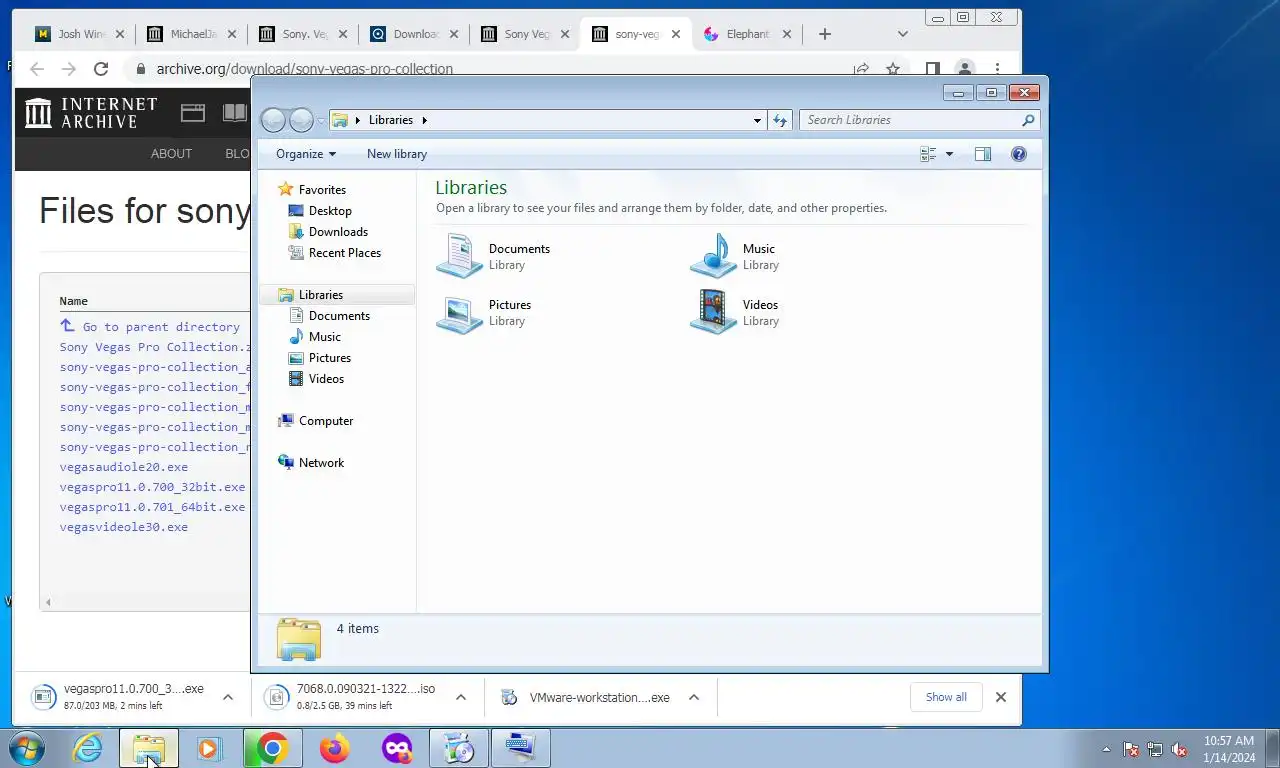The width and height of the screenshot is (1280, 768).
Task: Click the share page icon in Chrome
Action: [861, 69]
